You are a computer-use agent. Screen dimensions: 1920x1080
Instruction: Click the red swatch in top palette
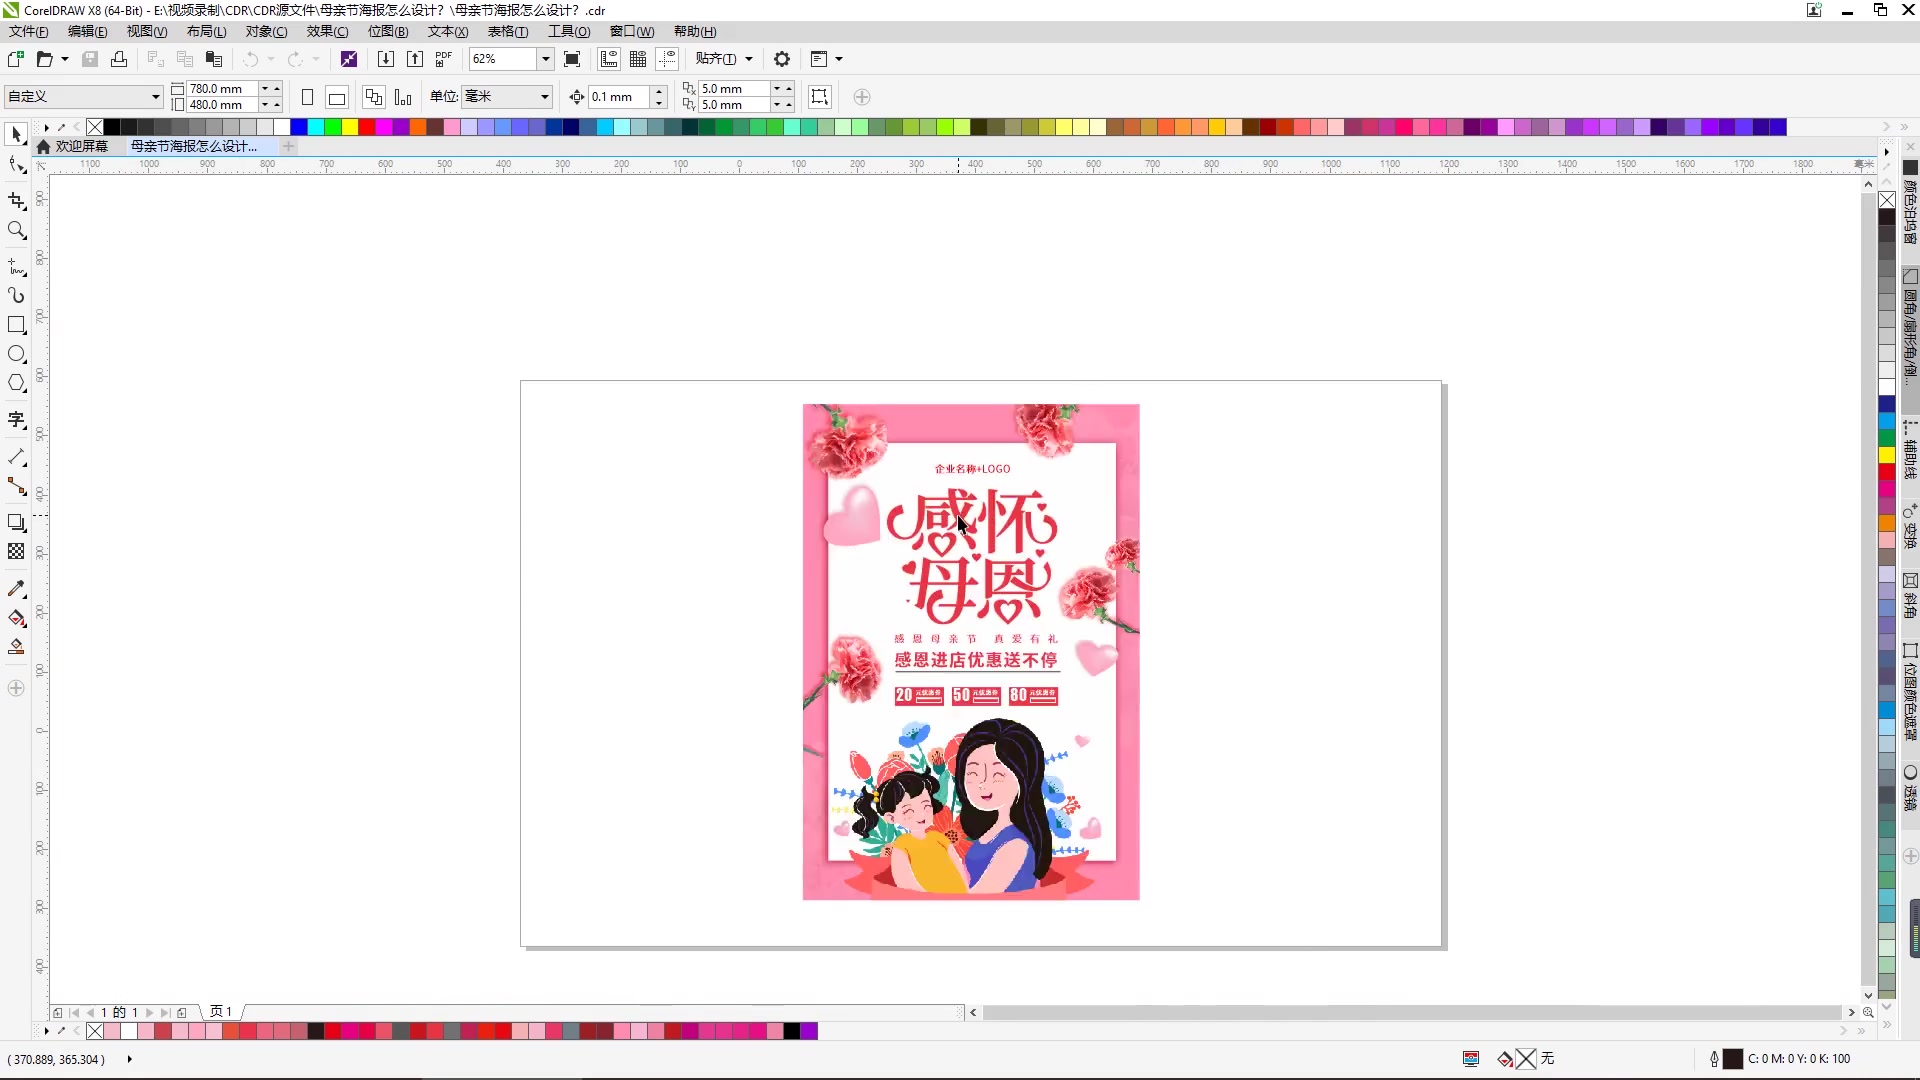coord(367,127)
